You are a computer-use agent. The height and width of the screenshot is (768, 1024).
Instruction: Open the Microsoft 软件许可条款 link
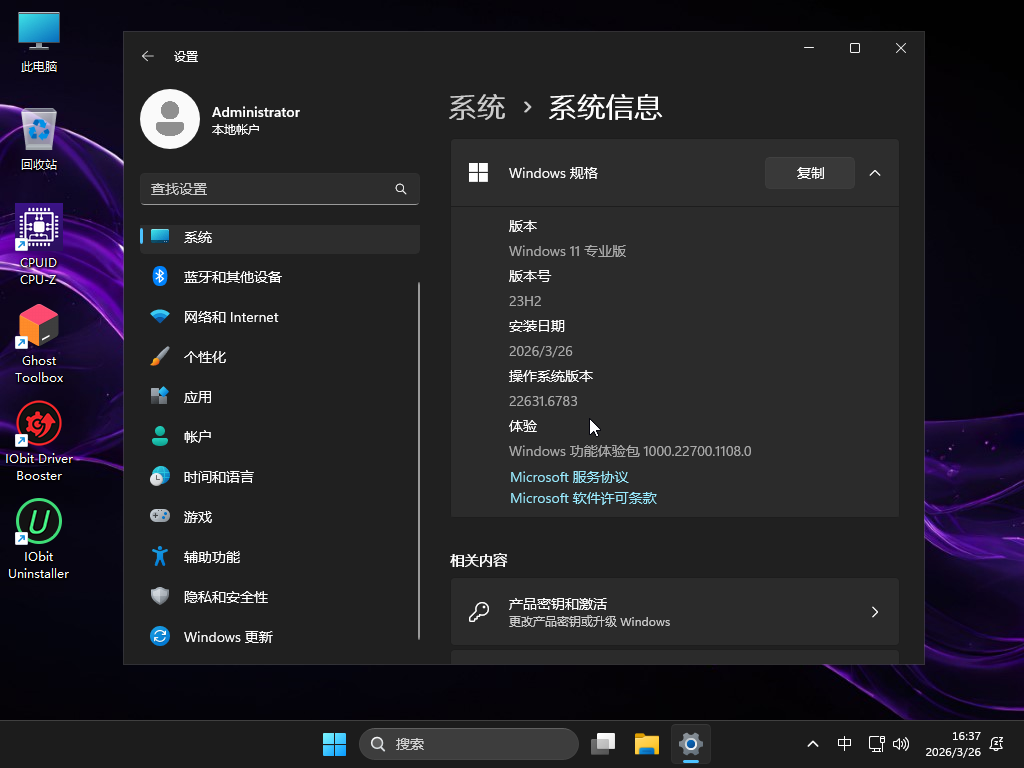[x=583, y=498]
